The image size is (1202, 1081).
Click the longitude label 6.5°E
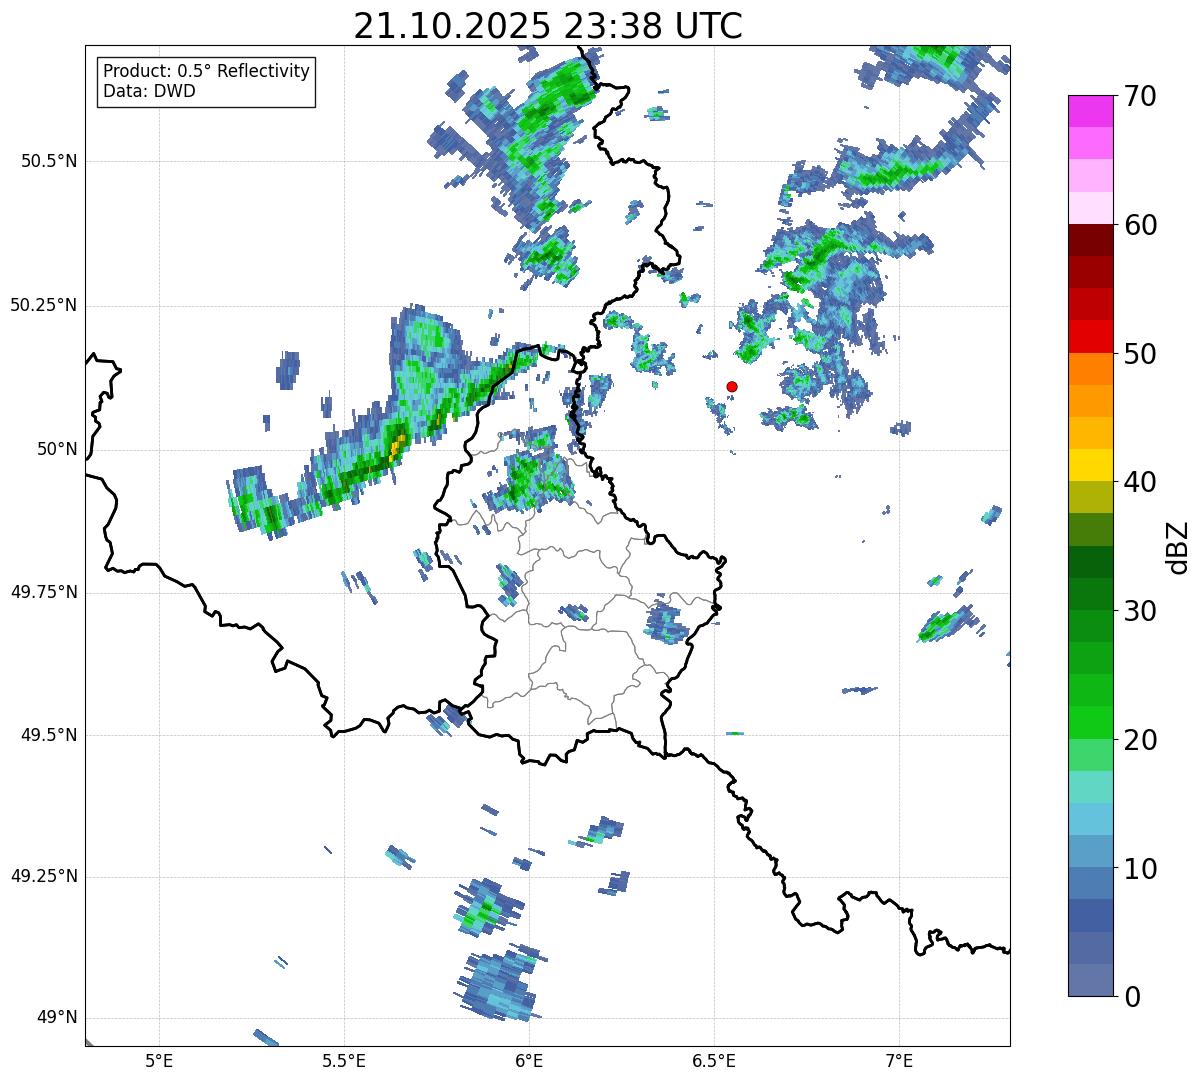pyautogui.click(x=714, y=1060)
